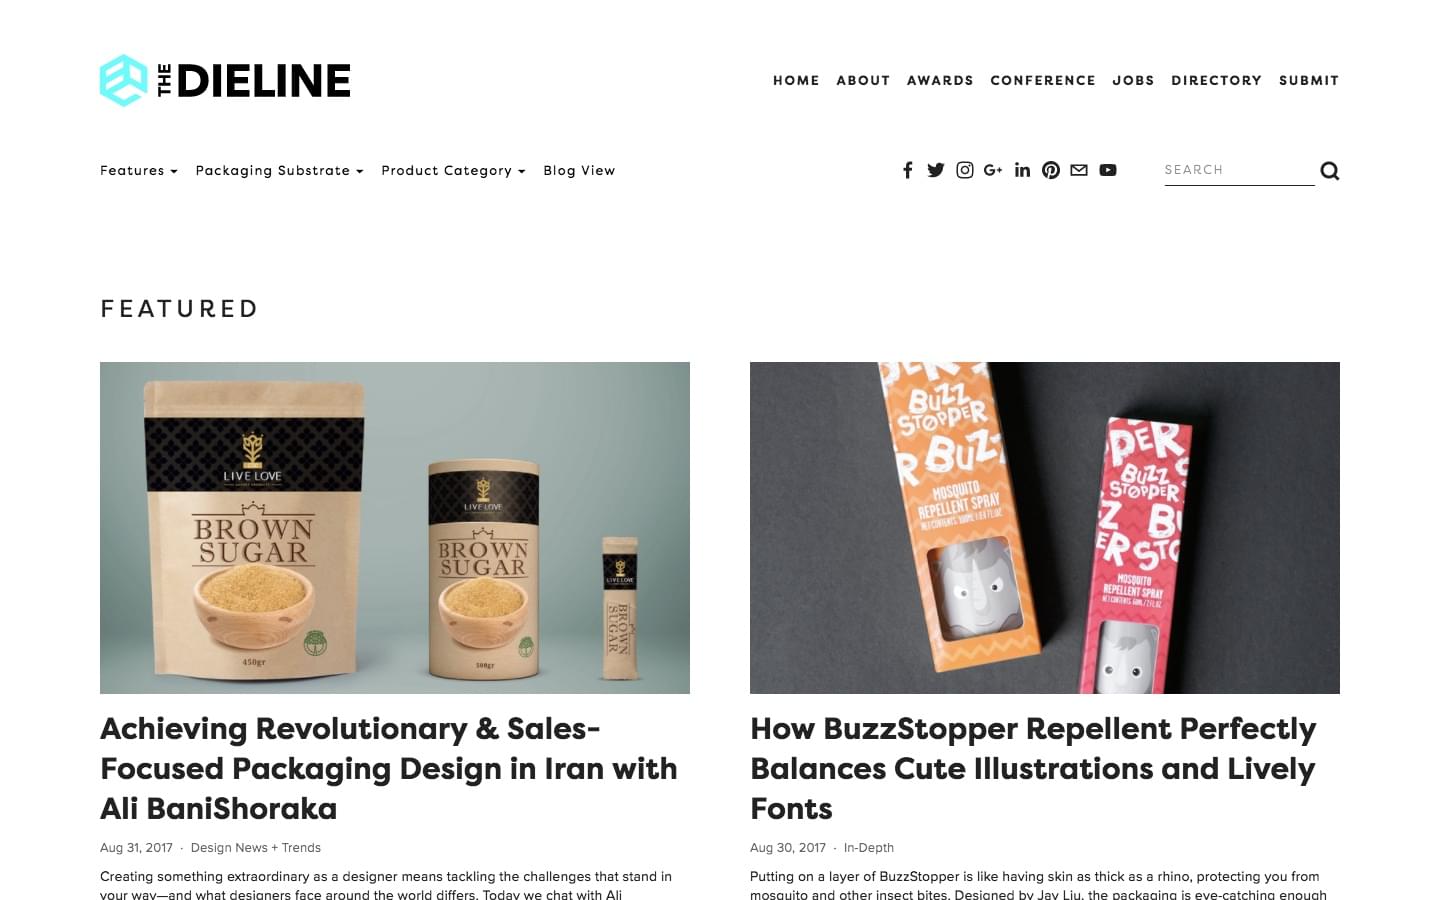
Task: Open the Conference menu item
Action: click(1043, 80)
